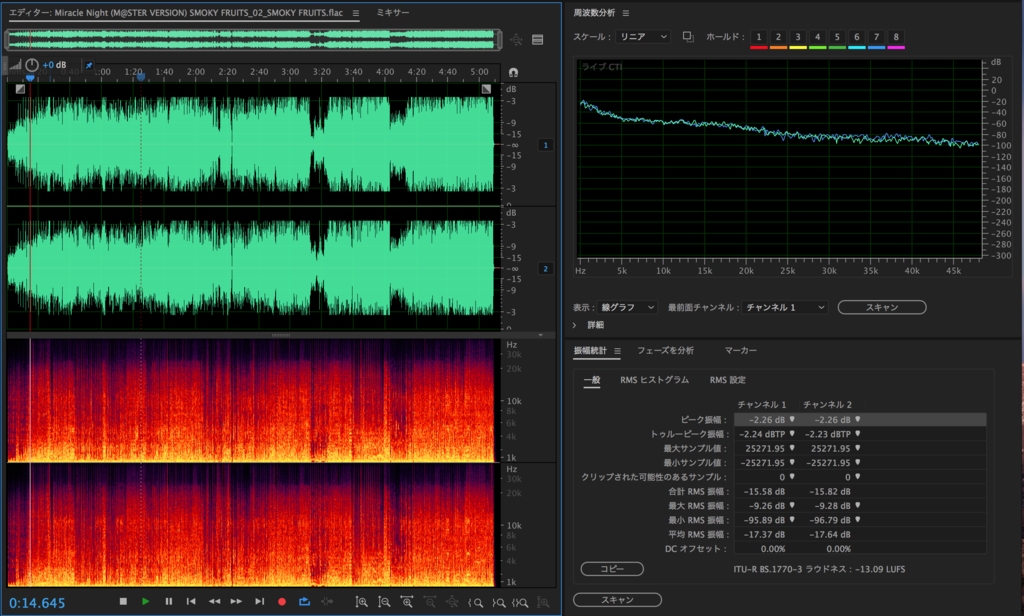Click the Fast Forward transport button

point(236,602)
